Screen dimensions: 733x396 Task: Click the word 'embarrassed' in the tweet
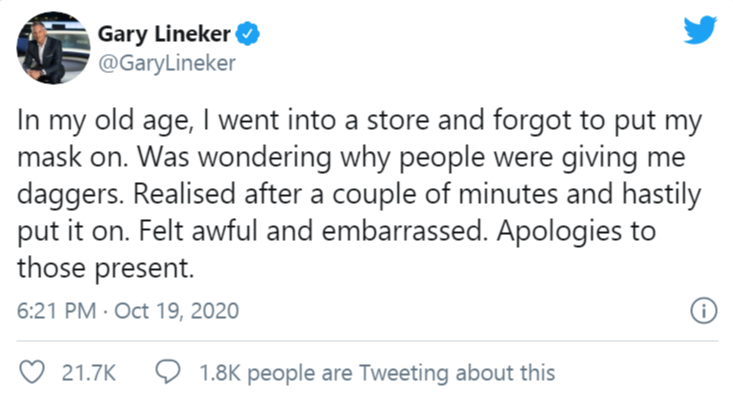coord(402,231)
